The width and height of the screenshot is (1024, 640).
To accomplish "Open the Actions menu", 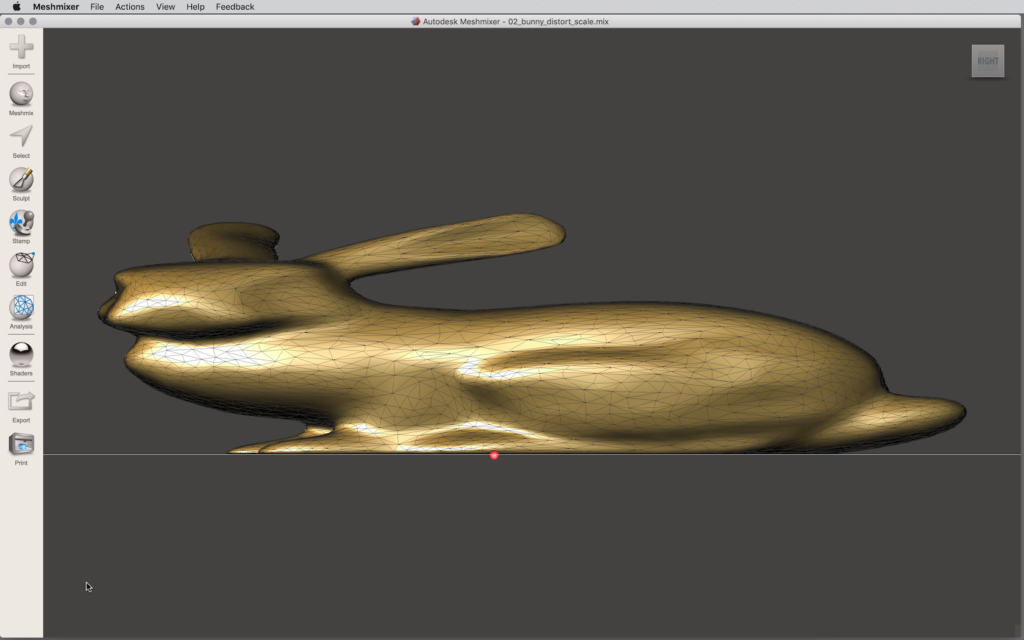I will tap(130, 7).
